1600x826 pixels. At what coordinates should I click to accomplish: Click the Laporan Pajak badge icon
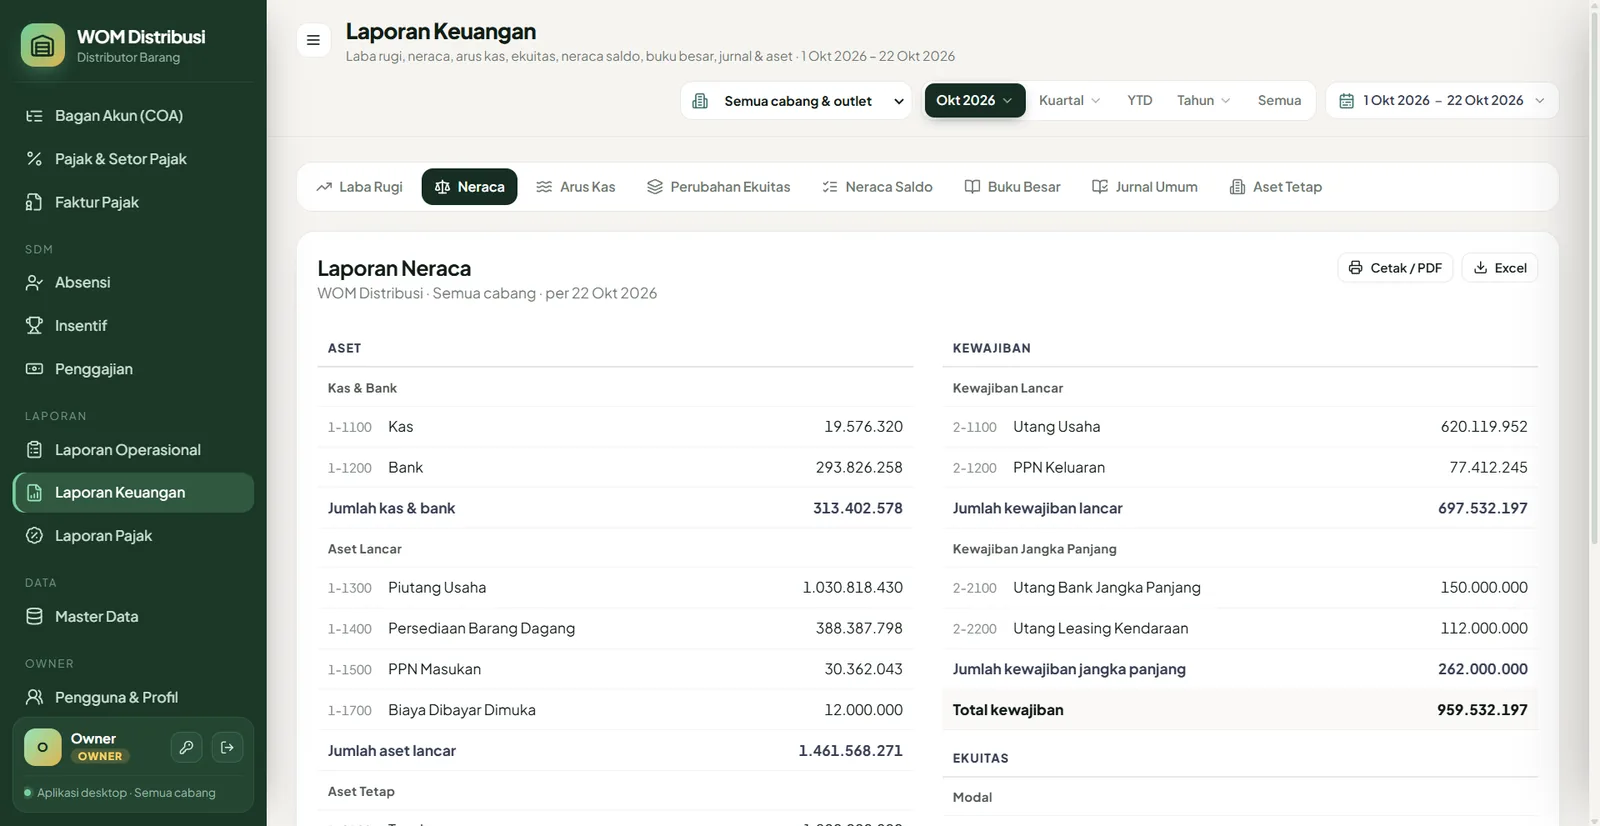coord(34,536)
